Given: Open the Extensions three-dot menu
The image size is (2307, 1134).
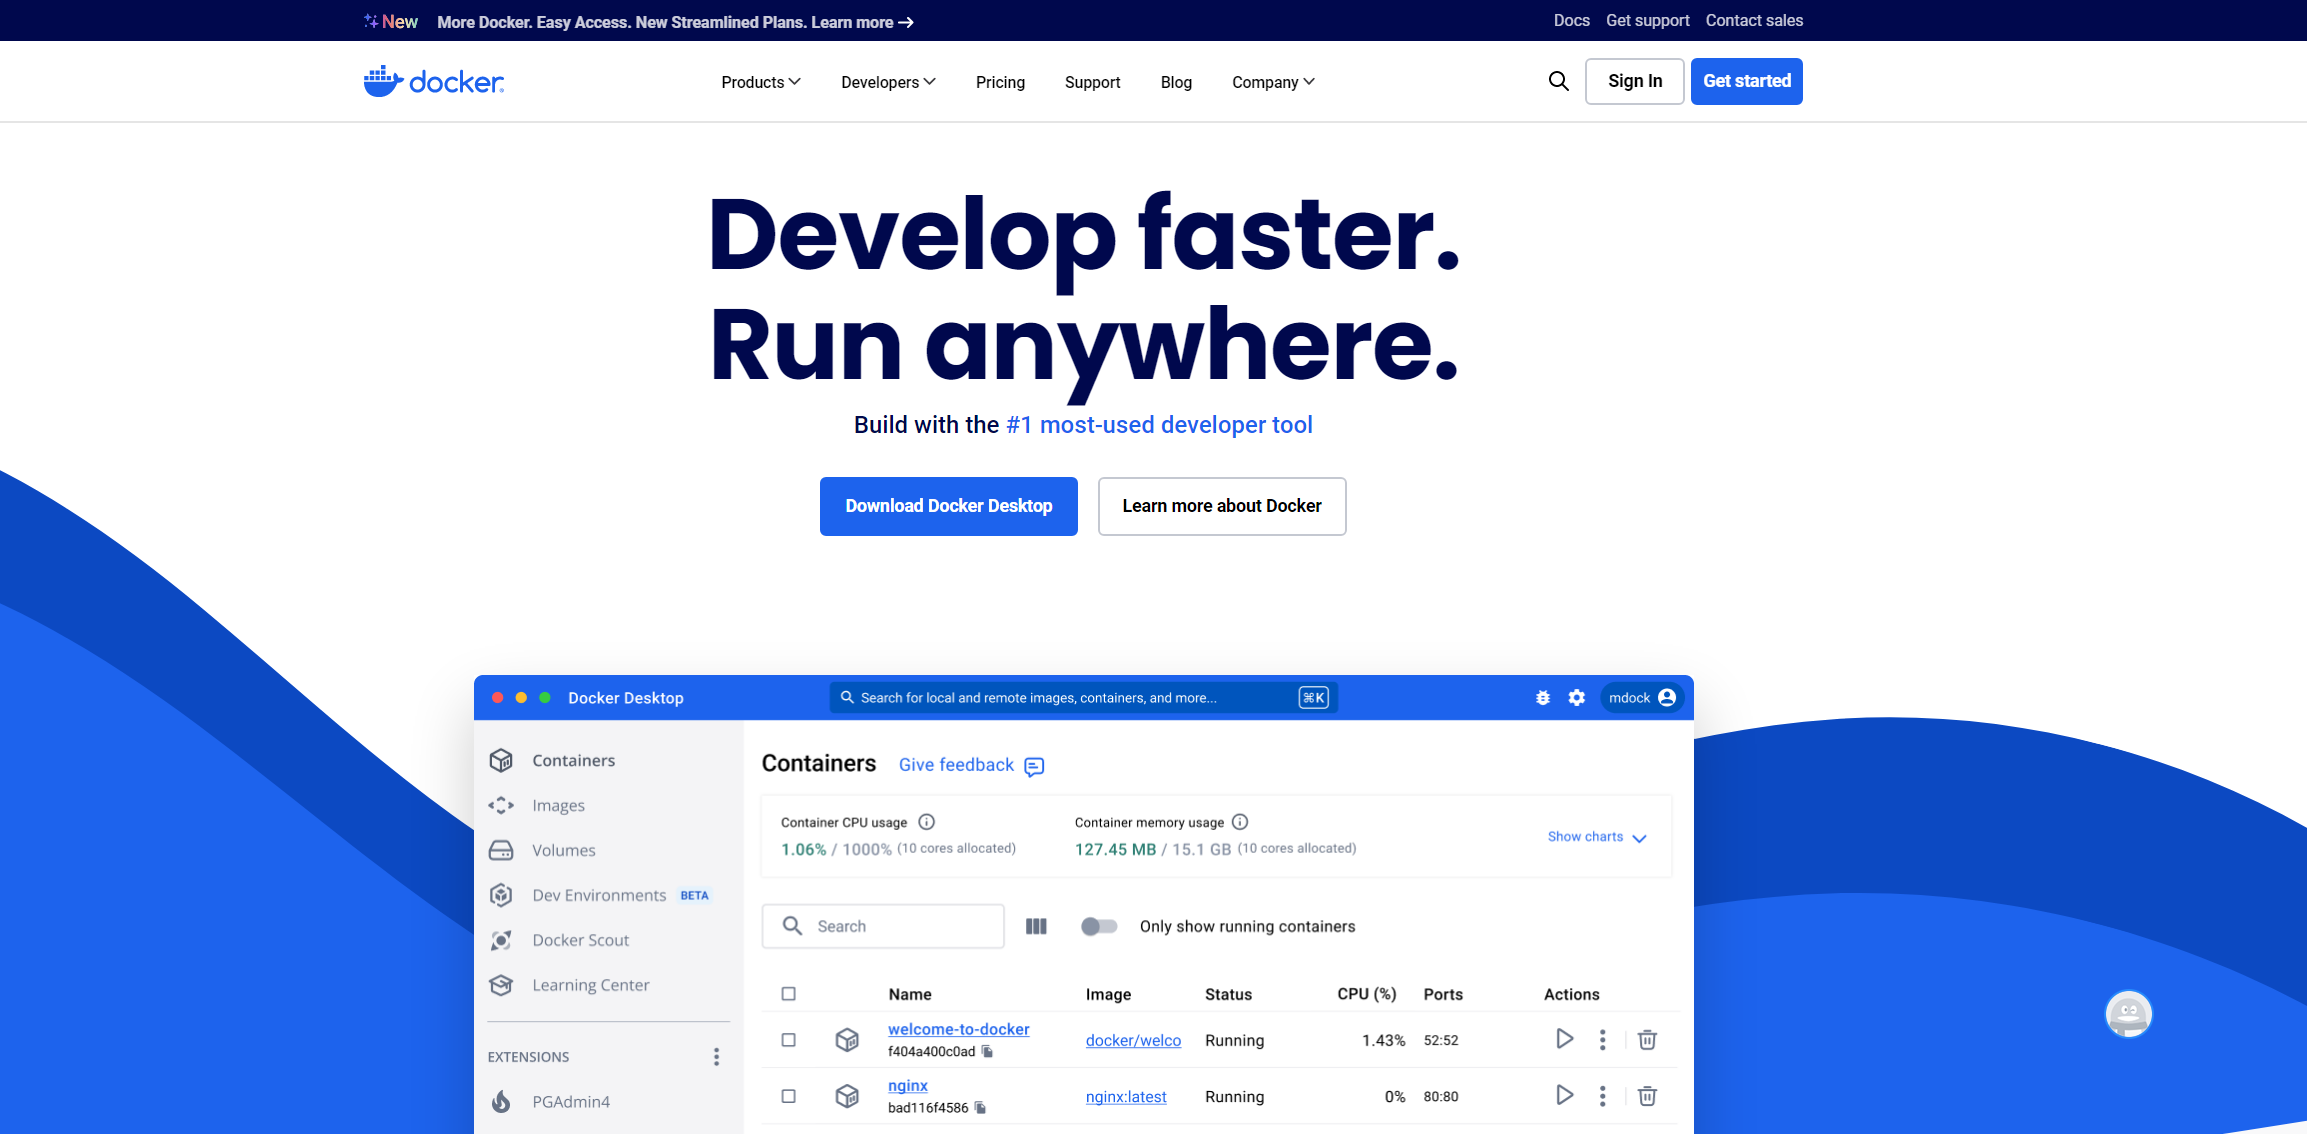Looking at the screenshot, I should point(716,1057).
